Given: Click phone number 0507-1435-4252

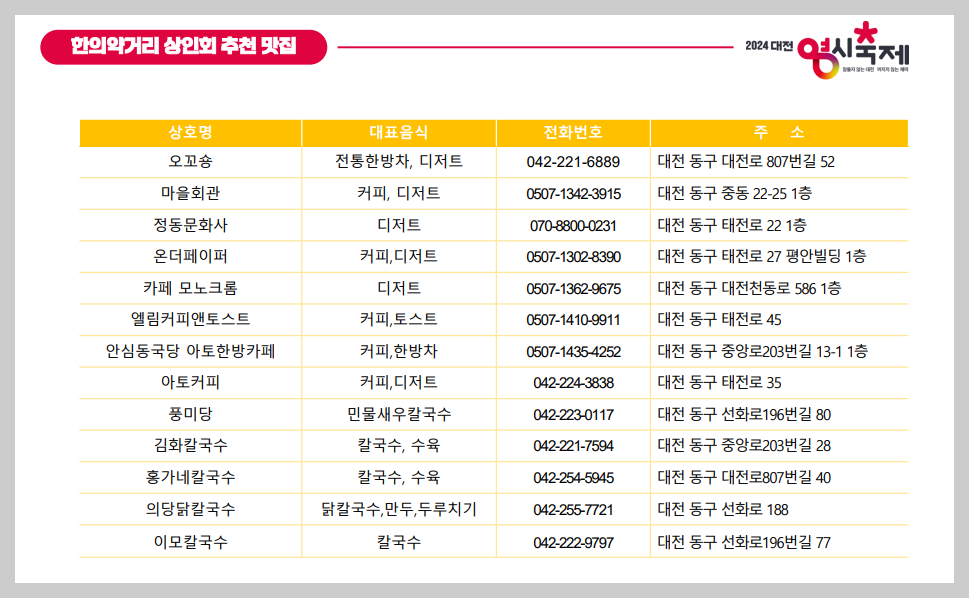Looking at the screenshot, I should pos(573,352).
